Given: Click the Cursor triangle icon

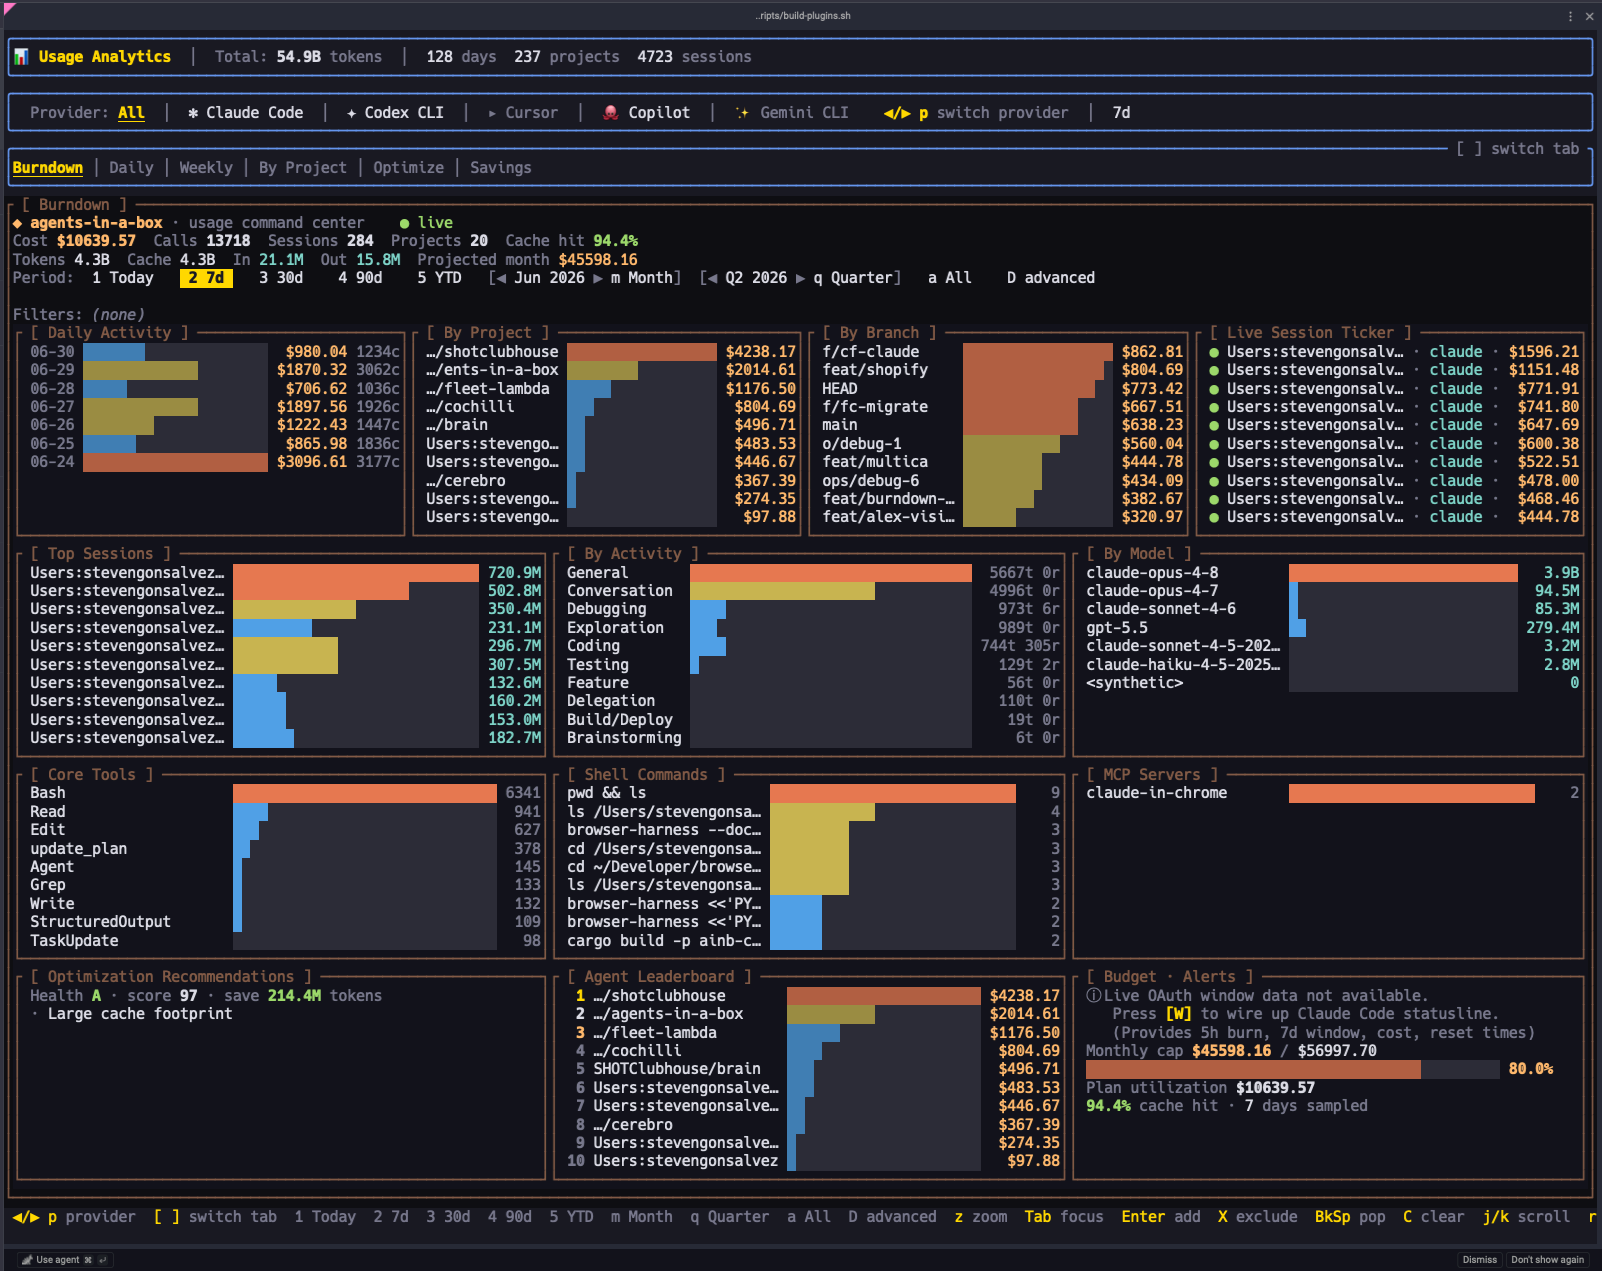Looking at the screenshot, I should (x=492, y=113).
